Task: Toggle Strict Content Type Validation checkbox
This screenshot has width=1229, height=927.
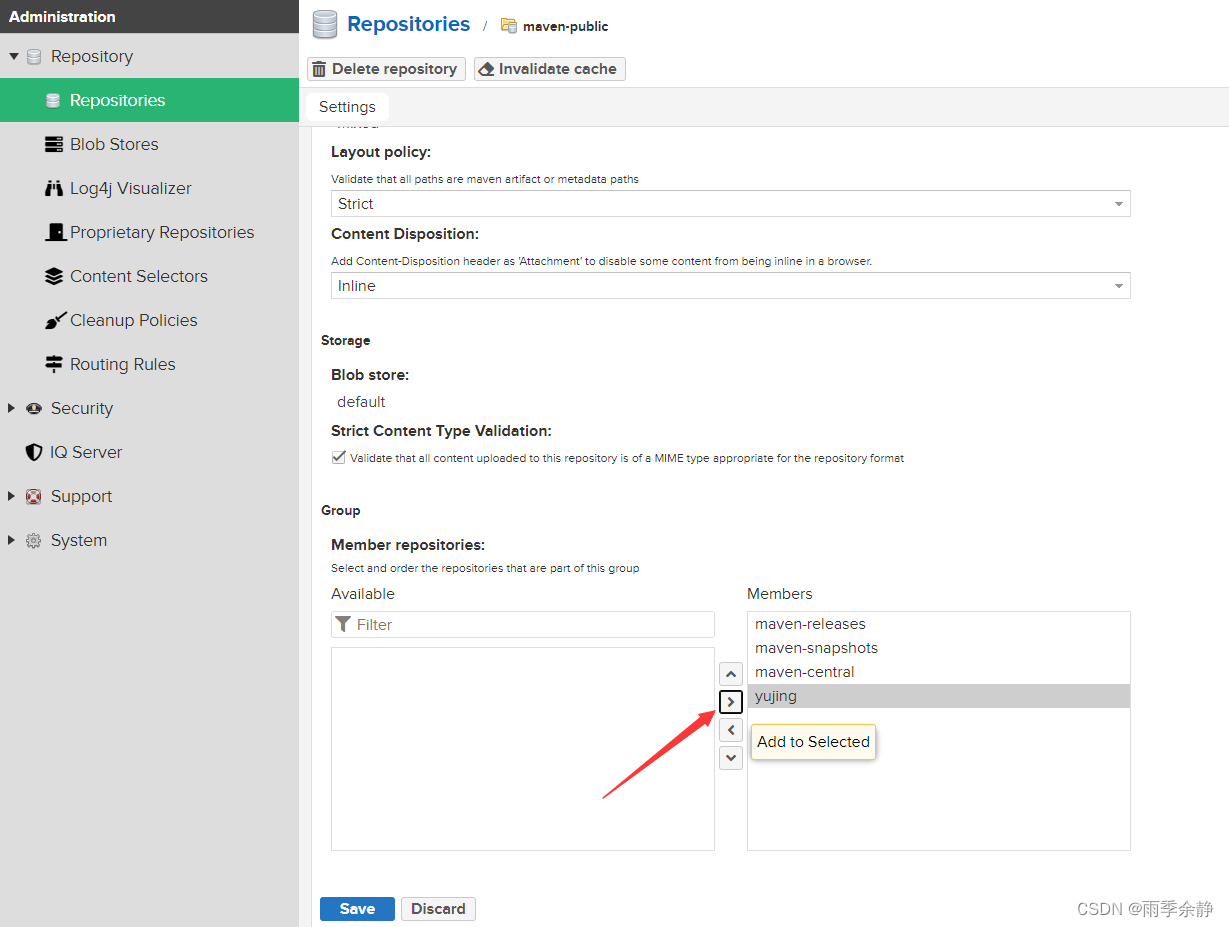Action: [338, 458]
